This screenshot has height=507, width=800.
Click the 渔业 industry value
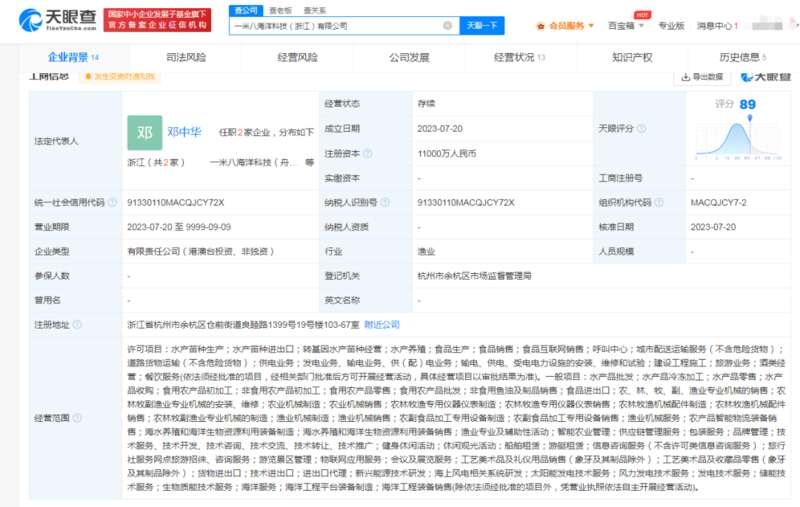tap(426, 251)
